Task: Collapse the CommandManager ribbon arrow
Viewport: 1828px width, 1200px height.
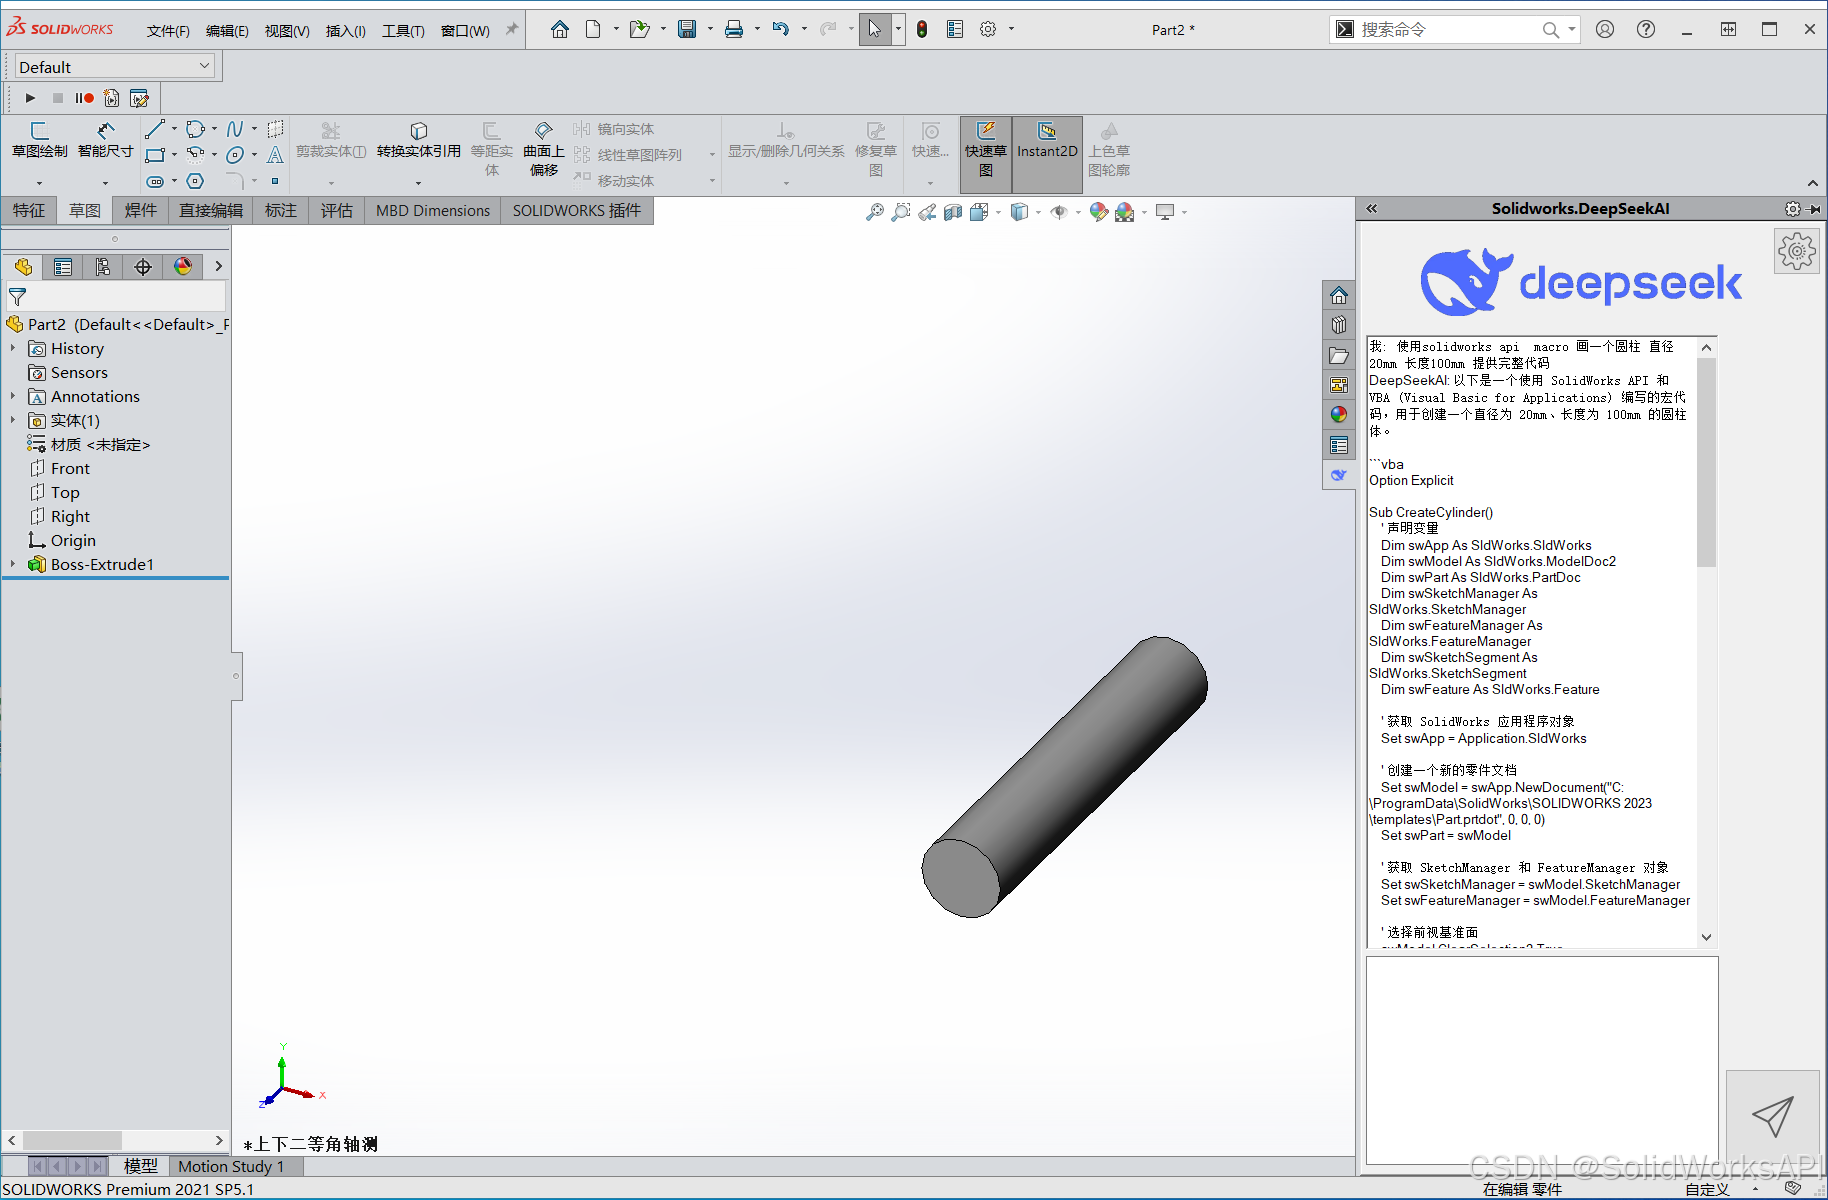Action: pos(1812,183)
